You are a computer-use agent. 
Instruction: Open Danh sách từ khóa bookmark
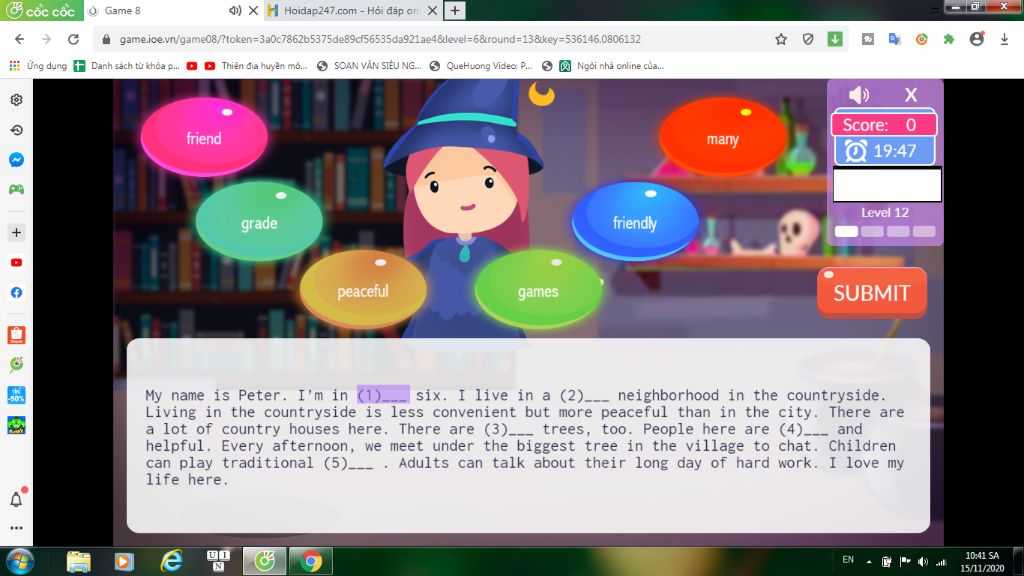127,66
